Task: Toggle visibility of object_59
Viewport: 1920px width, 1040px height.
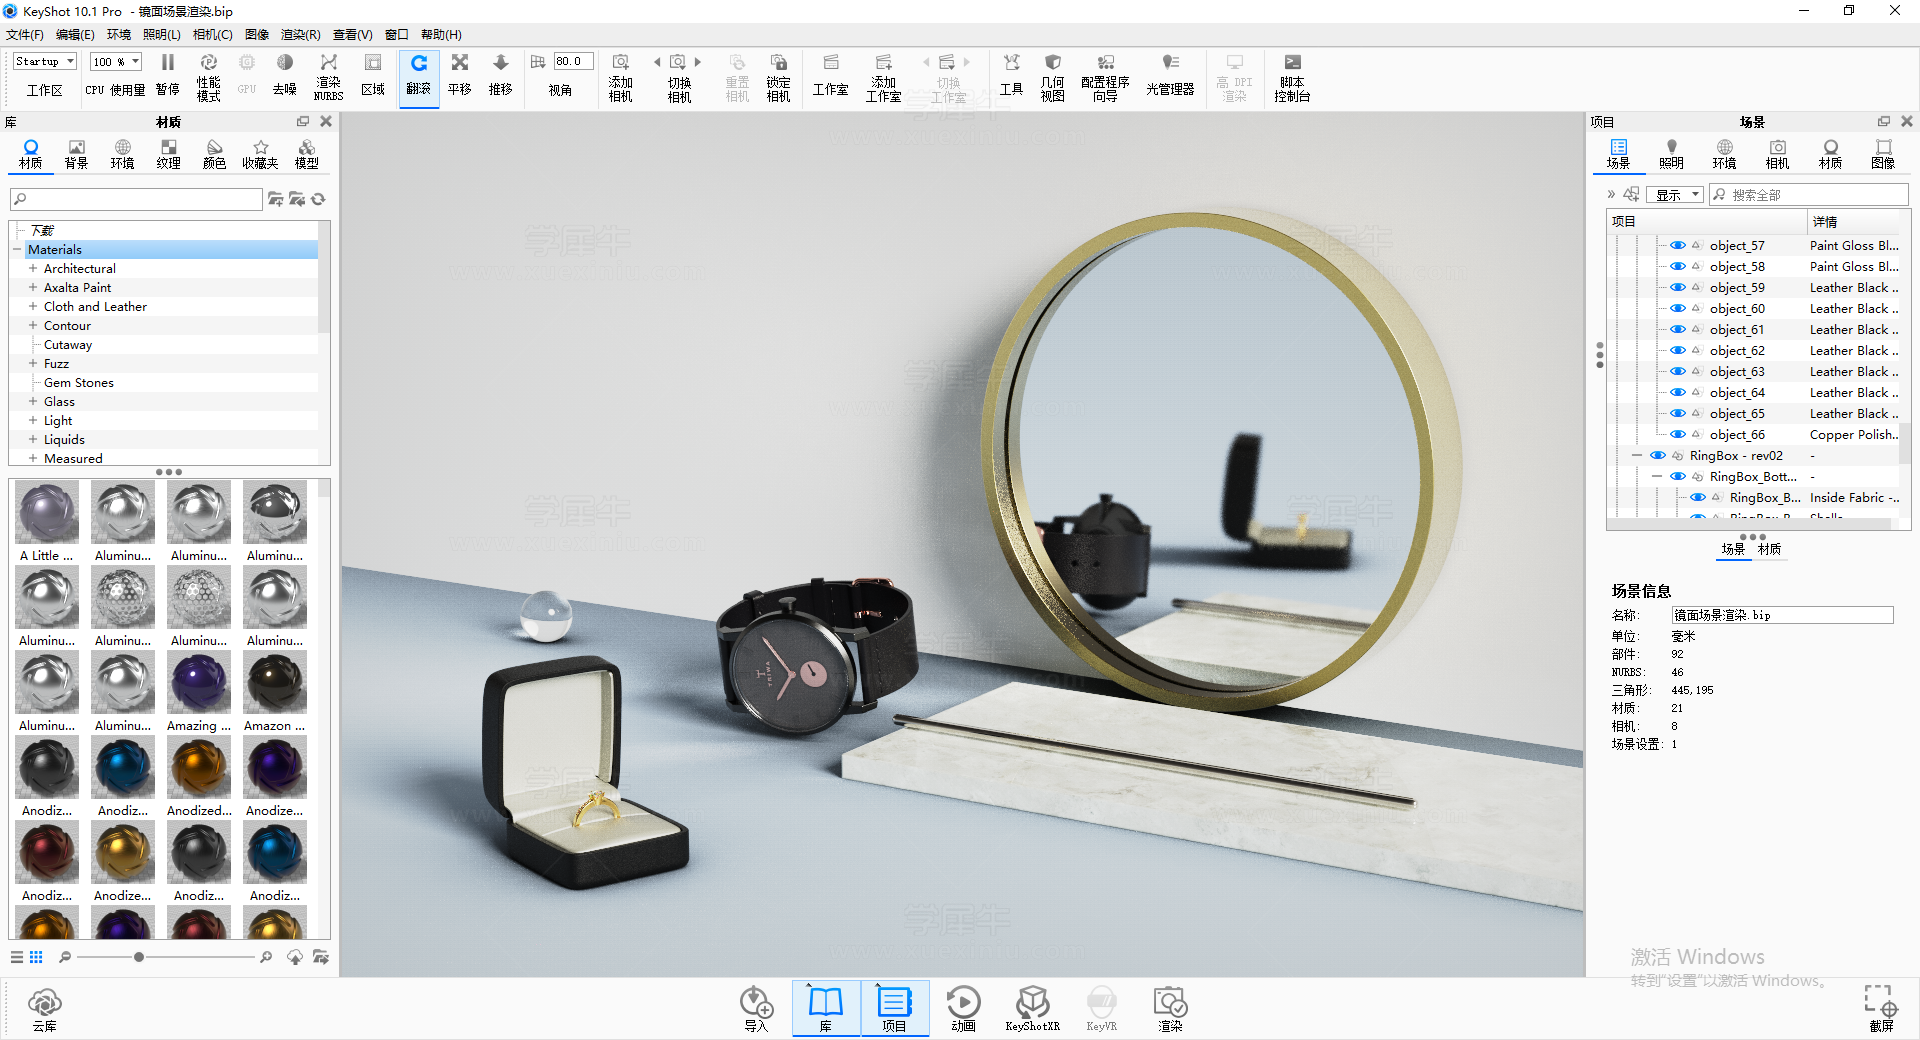Action: coord(1678,287)
